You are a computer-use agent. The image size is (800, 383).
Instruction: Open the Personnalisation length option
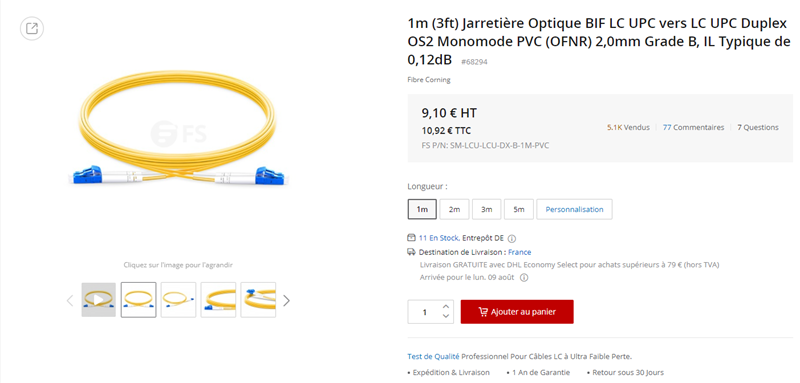click(574, 209)
